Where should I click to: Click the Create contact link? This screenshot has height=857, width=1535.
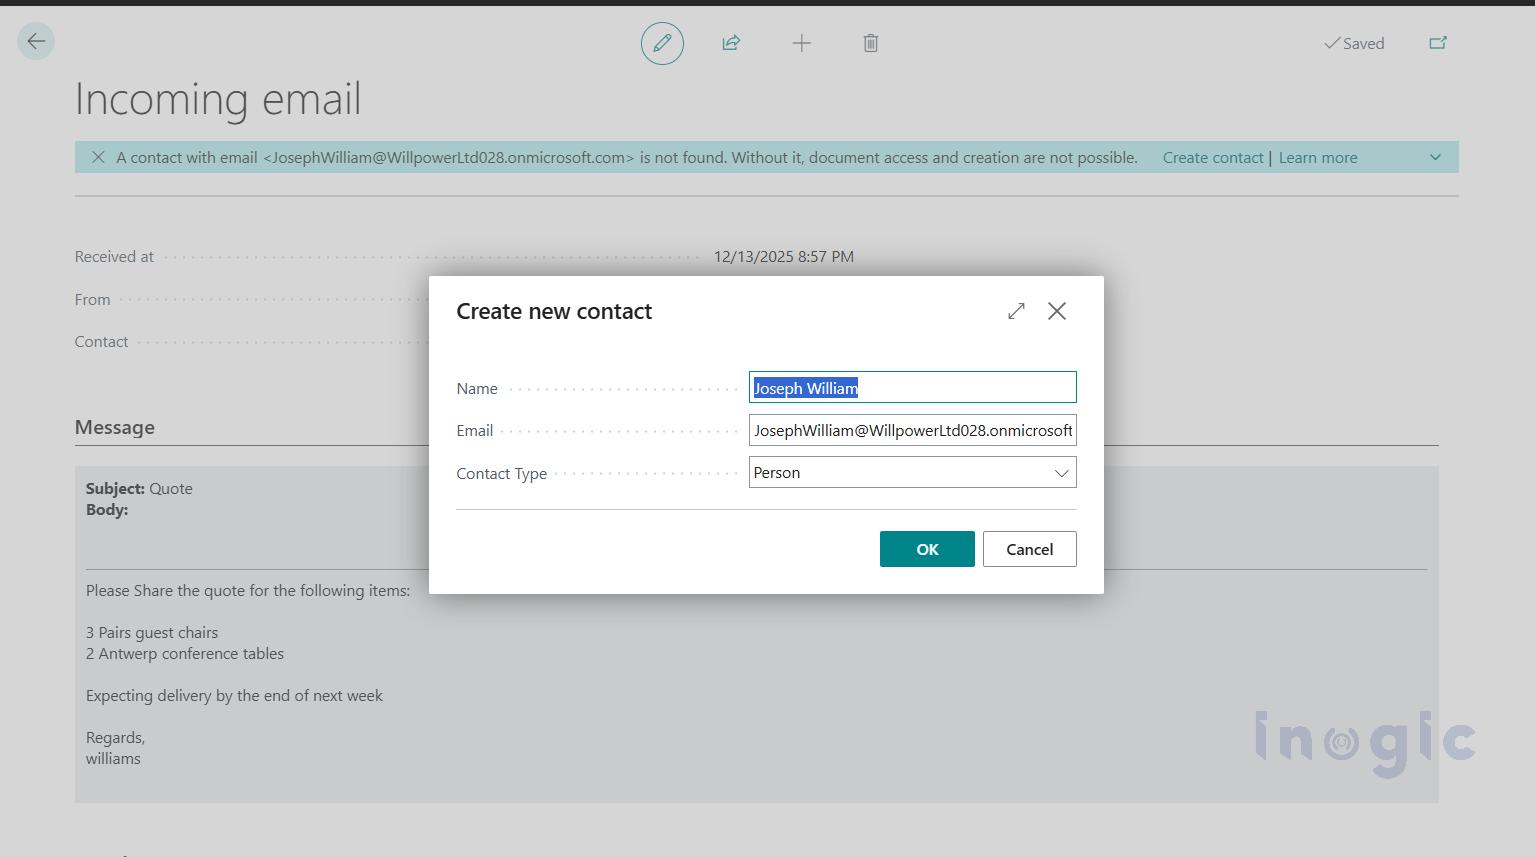point(1212,158)
